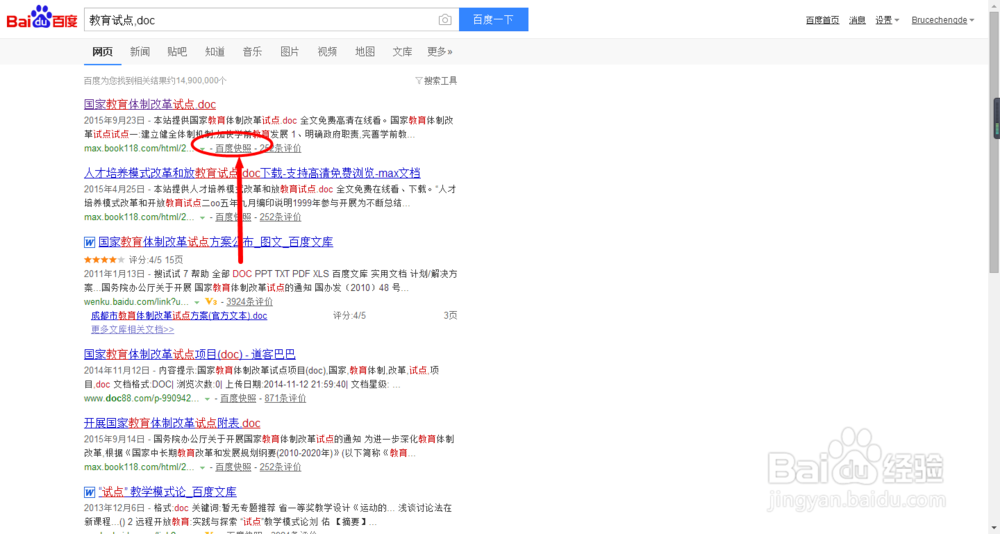Expand arrow beside www.doc88.com URL
The height and width of the screenshot is (534, 1000).
pos(207,399)
